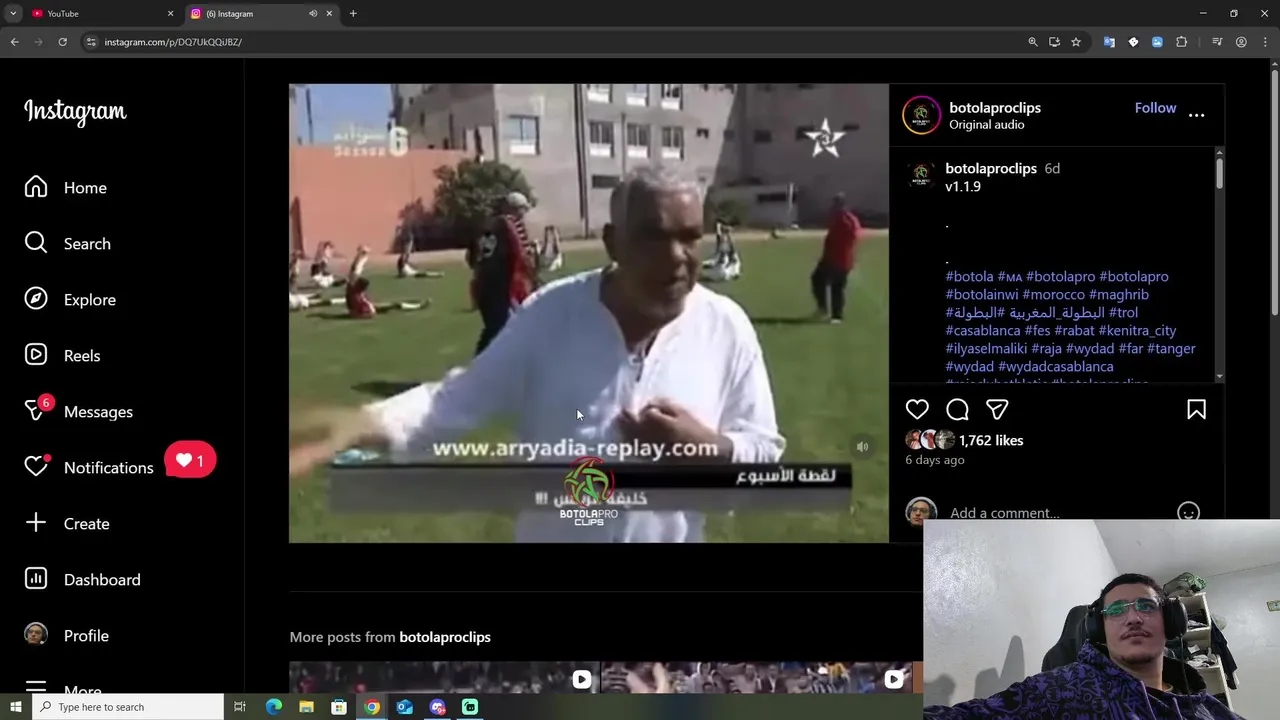
Task: Click the 6 days ago timestamp
Action: [x=935, y=460]
